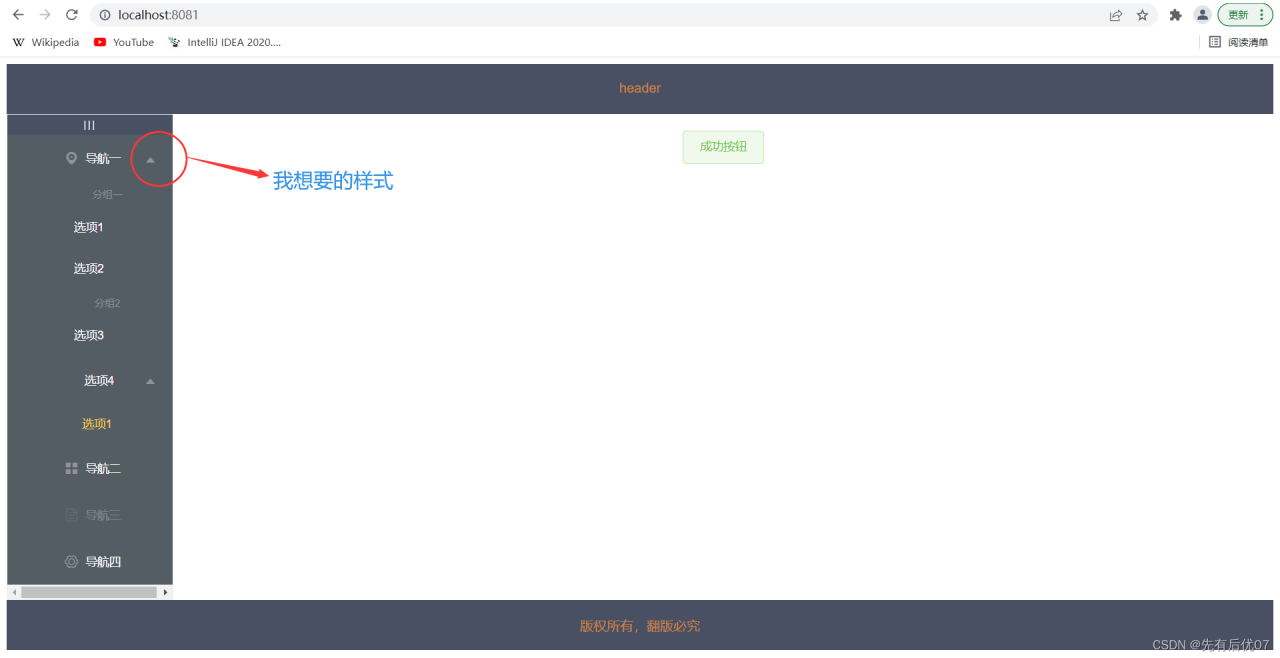Click the document icon of 导航三
The height and width of the screenshot is (658, 1280).
tap(71, 515)
